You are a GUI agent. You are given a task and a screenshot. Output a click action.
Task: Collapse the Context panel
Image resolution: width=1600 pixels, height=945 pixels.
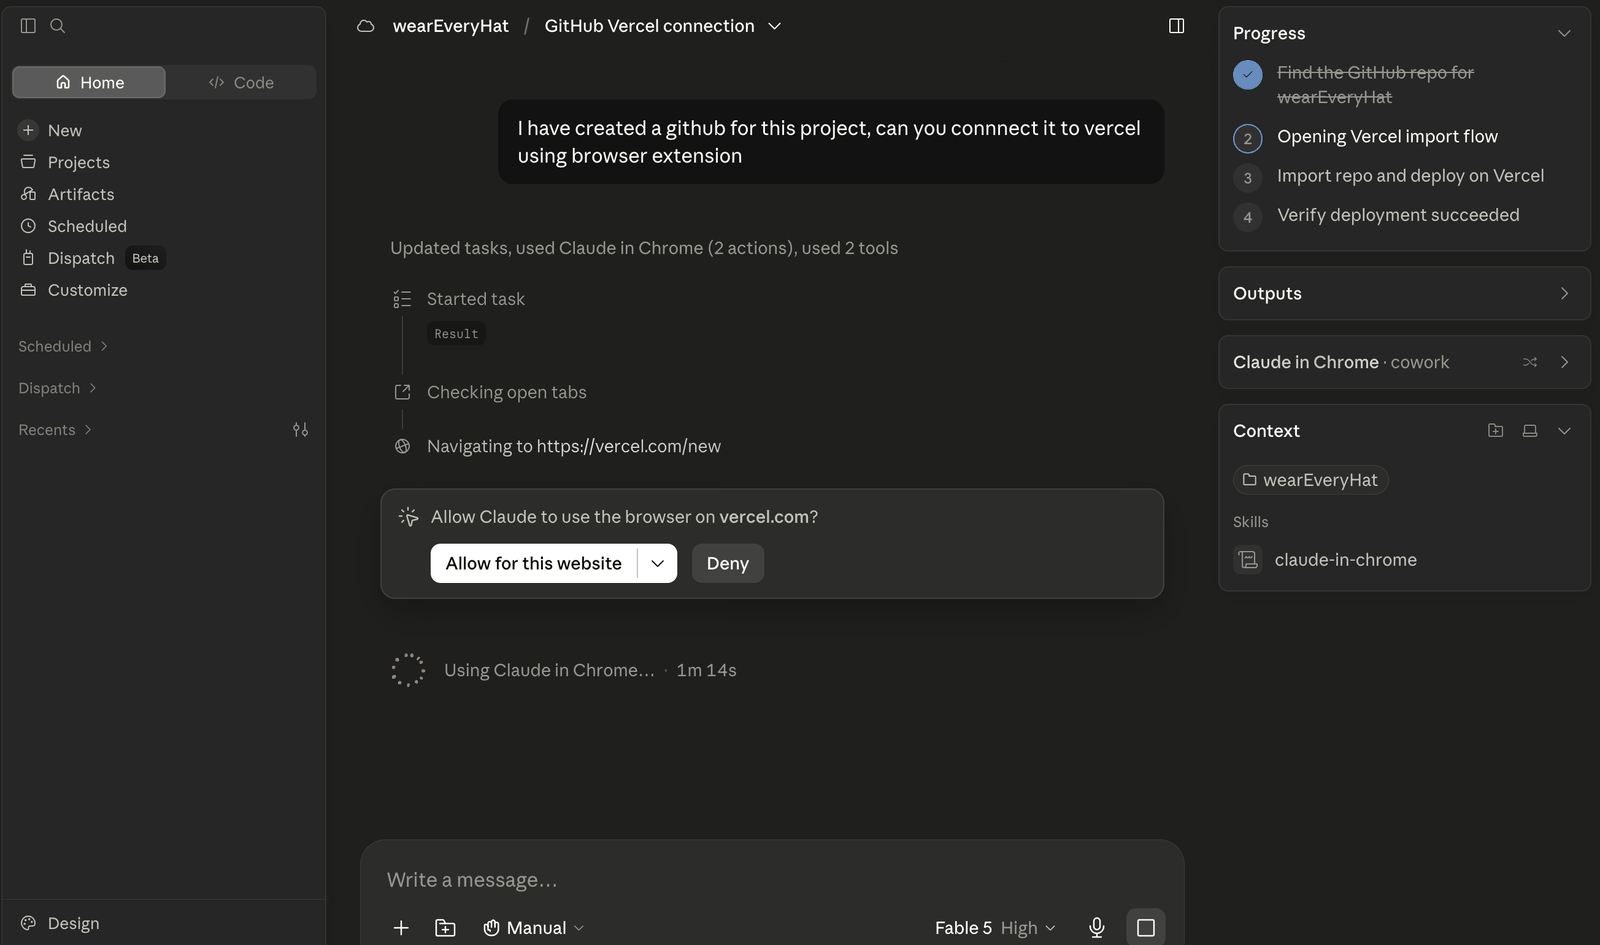point(1564,431)
